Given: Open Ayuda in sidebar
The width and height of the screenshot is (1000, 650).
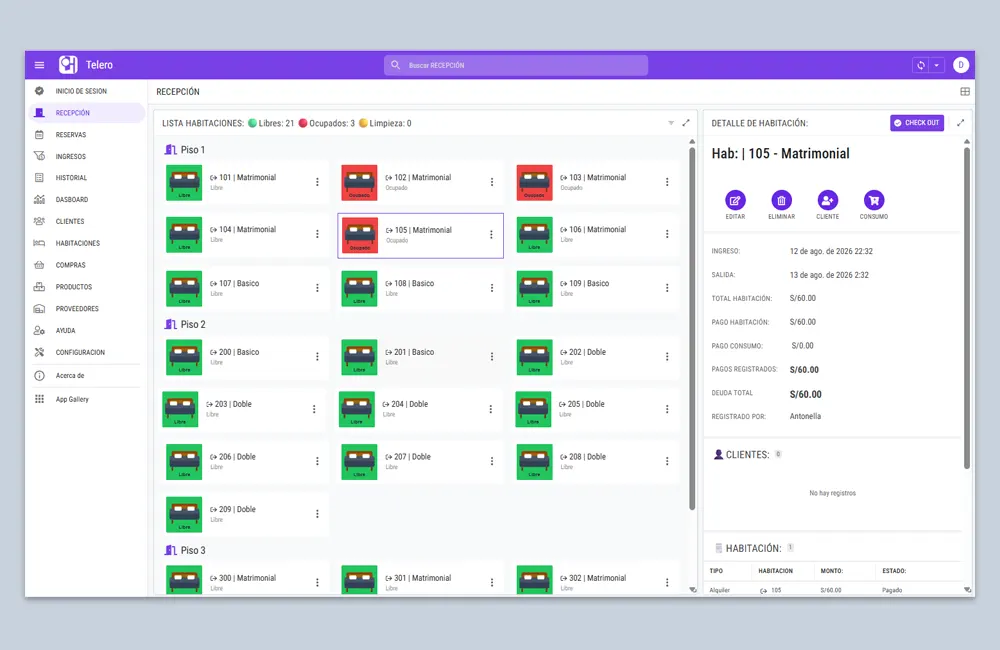Looking at the screenshot, I should [86, 330].
